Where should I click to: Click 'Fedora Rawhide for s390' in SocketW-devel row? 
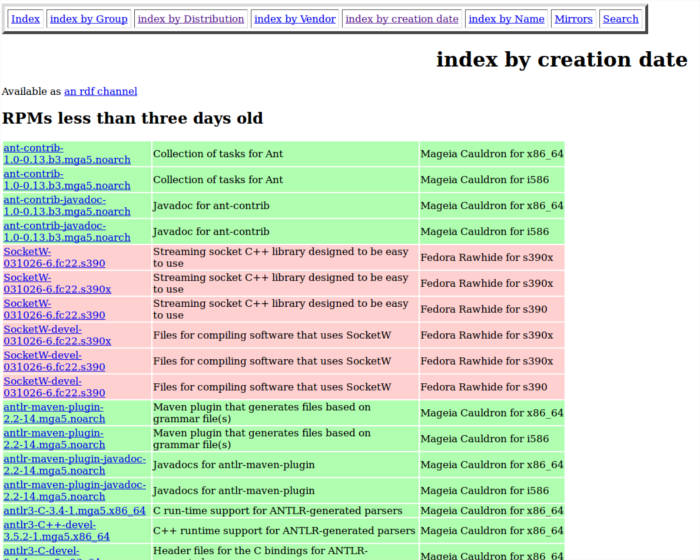[x=484, y=387]
